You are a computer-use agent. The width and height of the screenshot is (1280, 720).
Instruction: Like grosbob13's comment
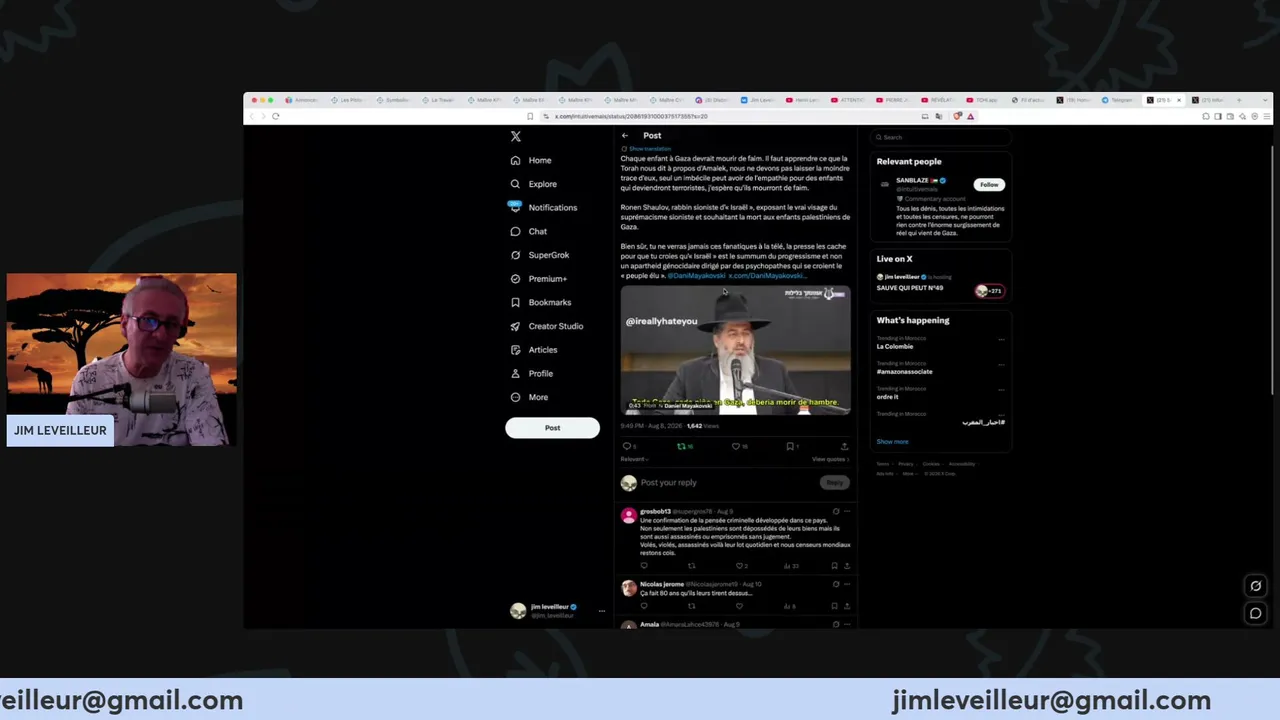pos(739,566)
